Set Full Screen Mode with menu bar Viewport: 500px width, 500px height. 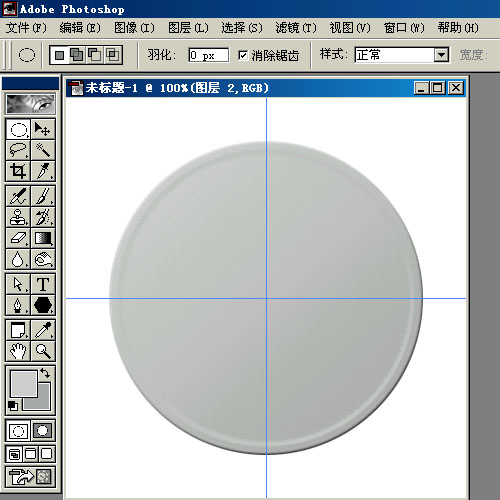tap(31, 454)
